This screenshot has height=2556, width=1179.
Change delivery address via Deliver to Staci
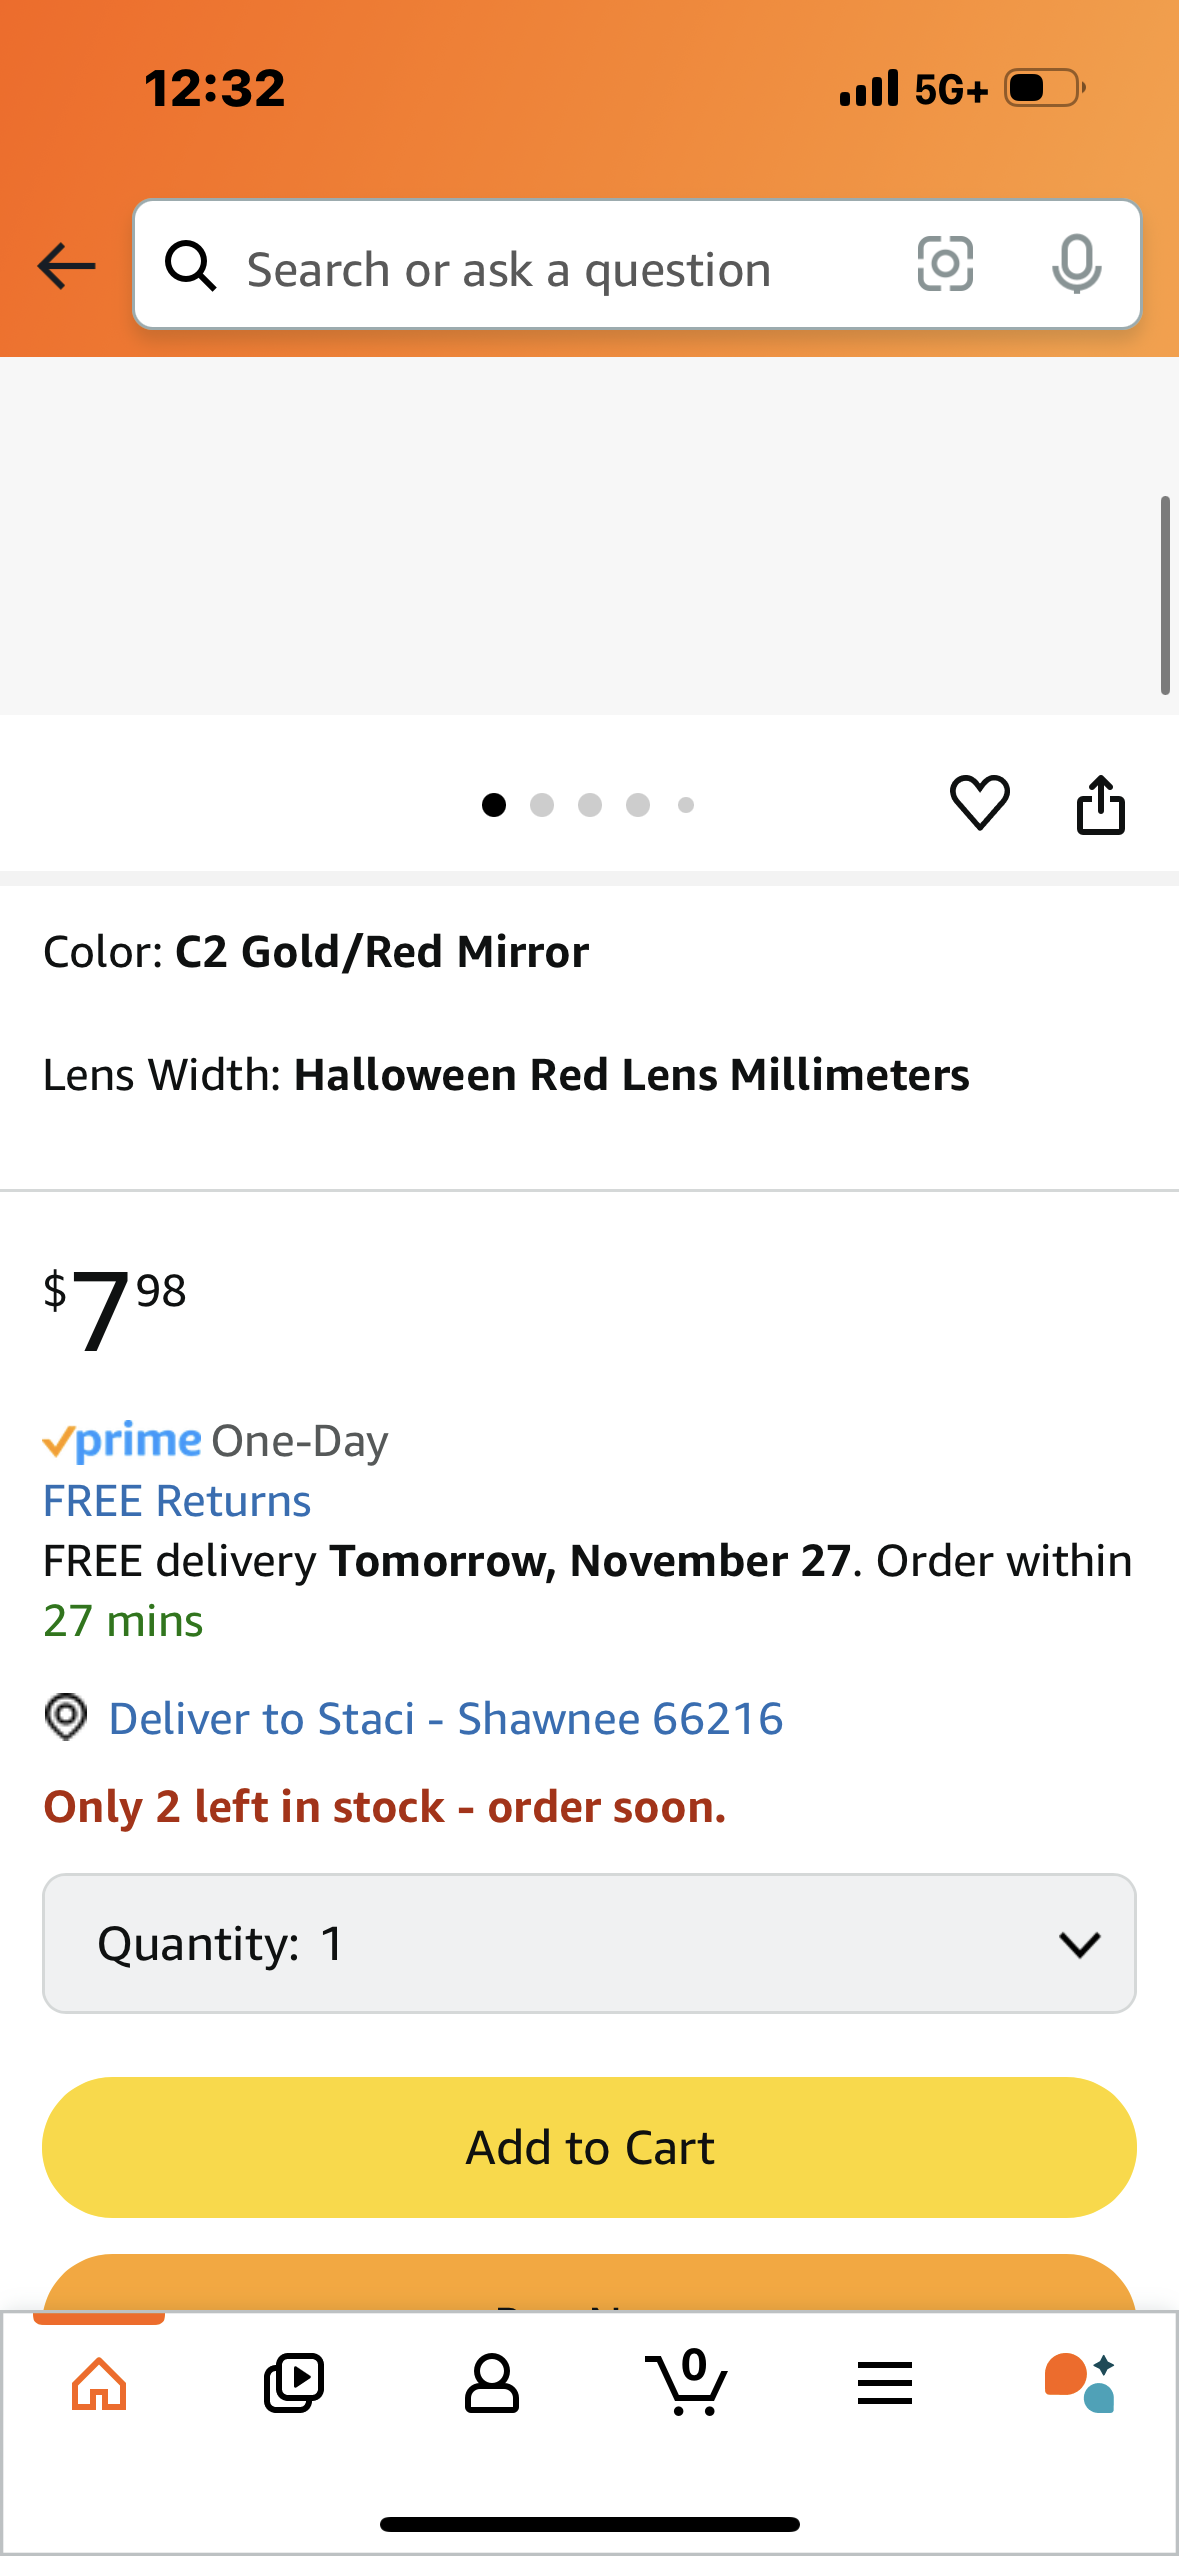tap(446, 1717)
